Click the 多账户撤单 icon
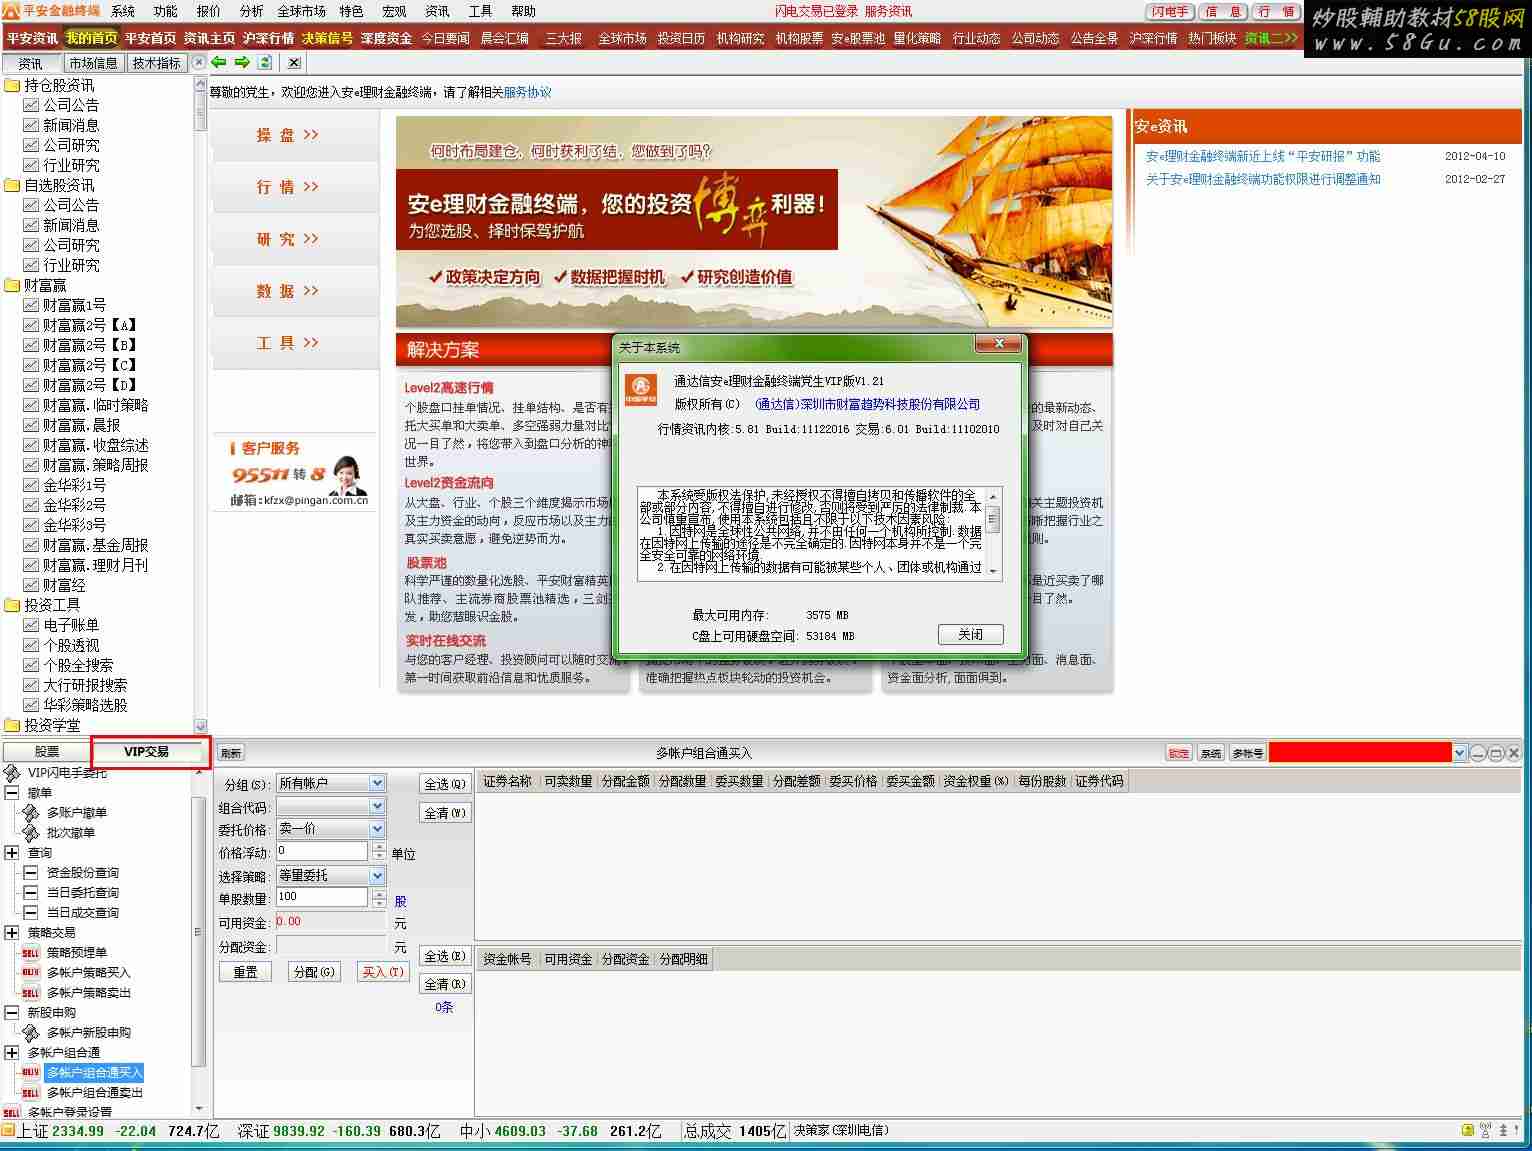 [31, 812]
